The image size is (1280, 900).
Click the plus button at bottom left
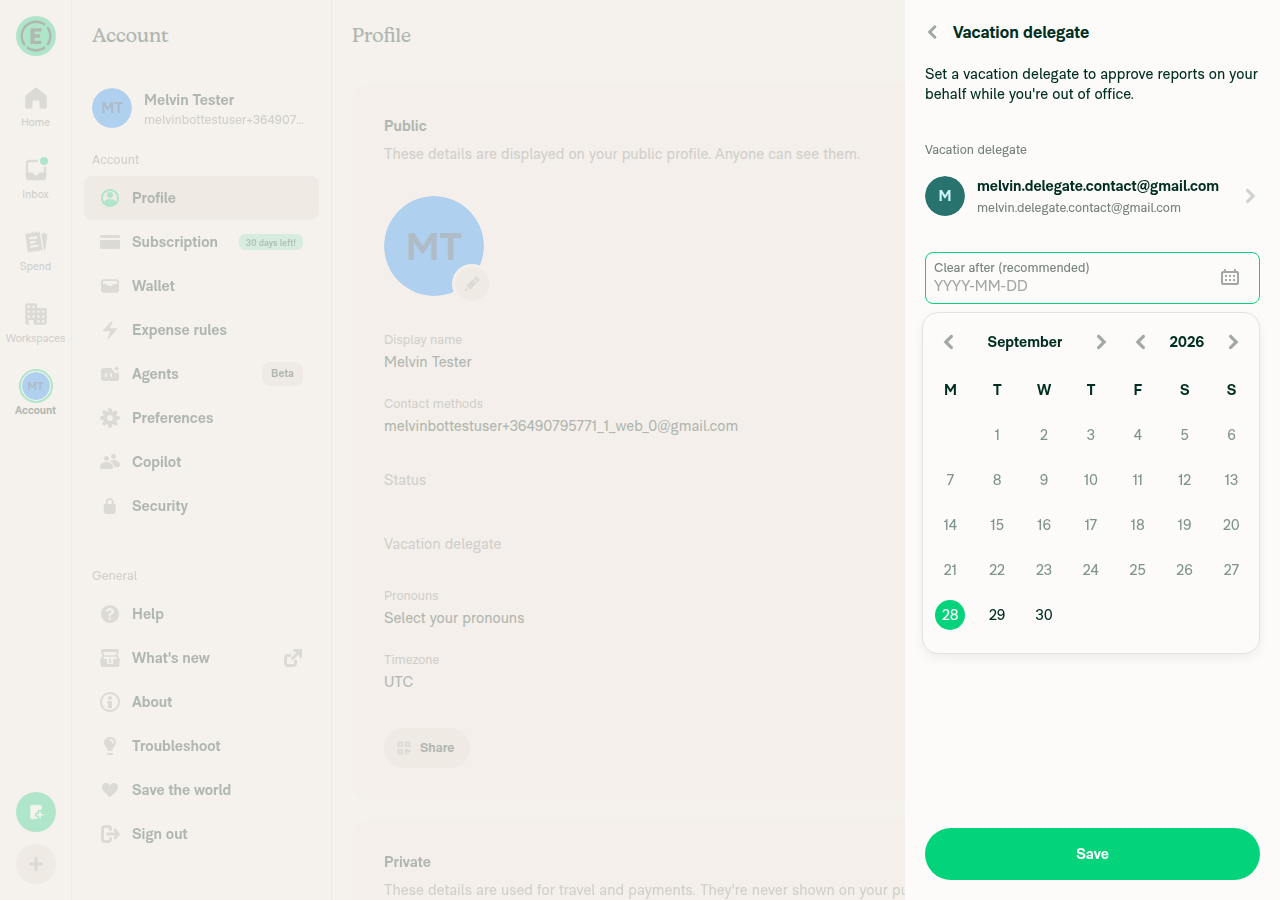click(36, 864)
